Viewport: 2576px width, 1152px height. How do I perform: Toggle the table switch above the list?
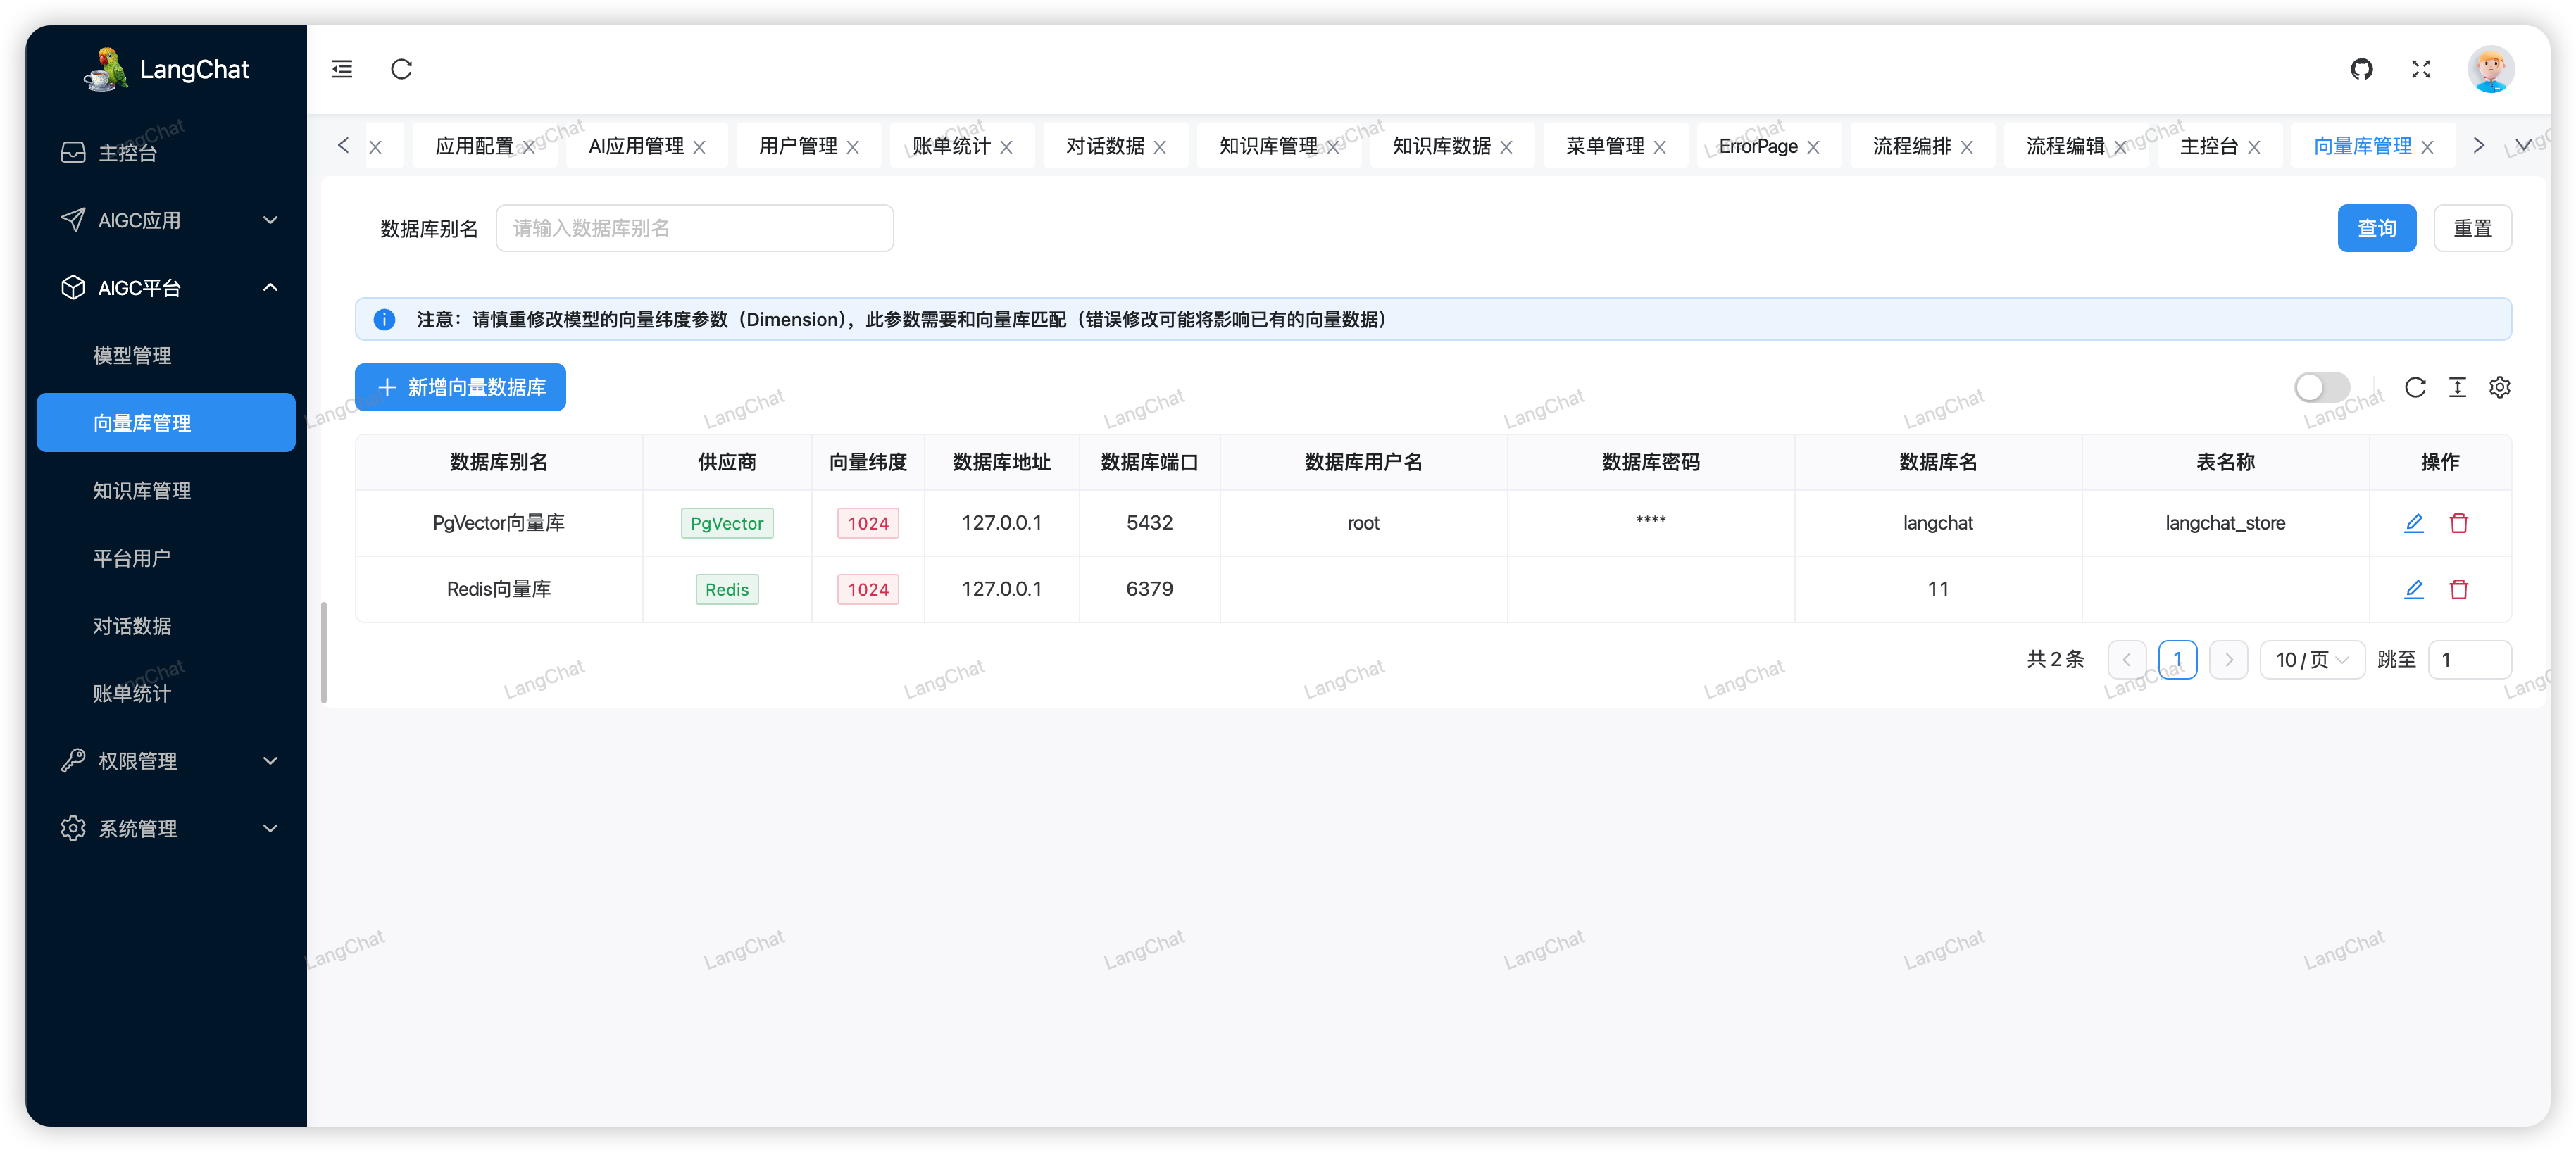pos(2321,388)
